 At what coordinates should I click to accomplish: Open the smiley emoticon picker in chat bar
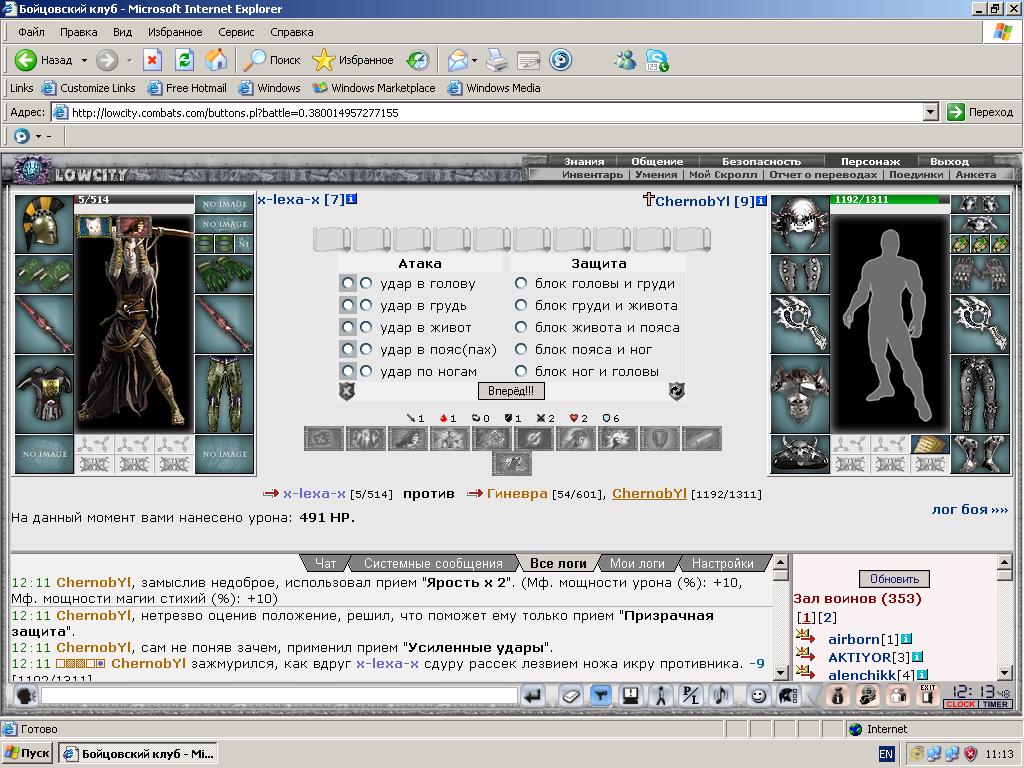pyautogui.click(x=758, y=696)
